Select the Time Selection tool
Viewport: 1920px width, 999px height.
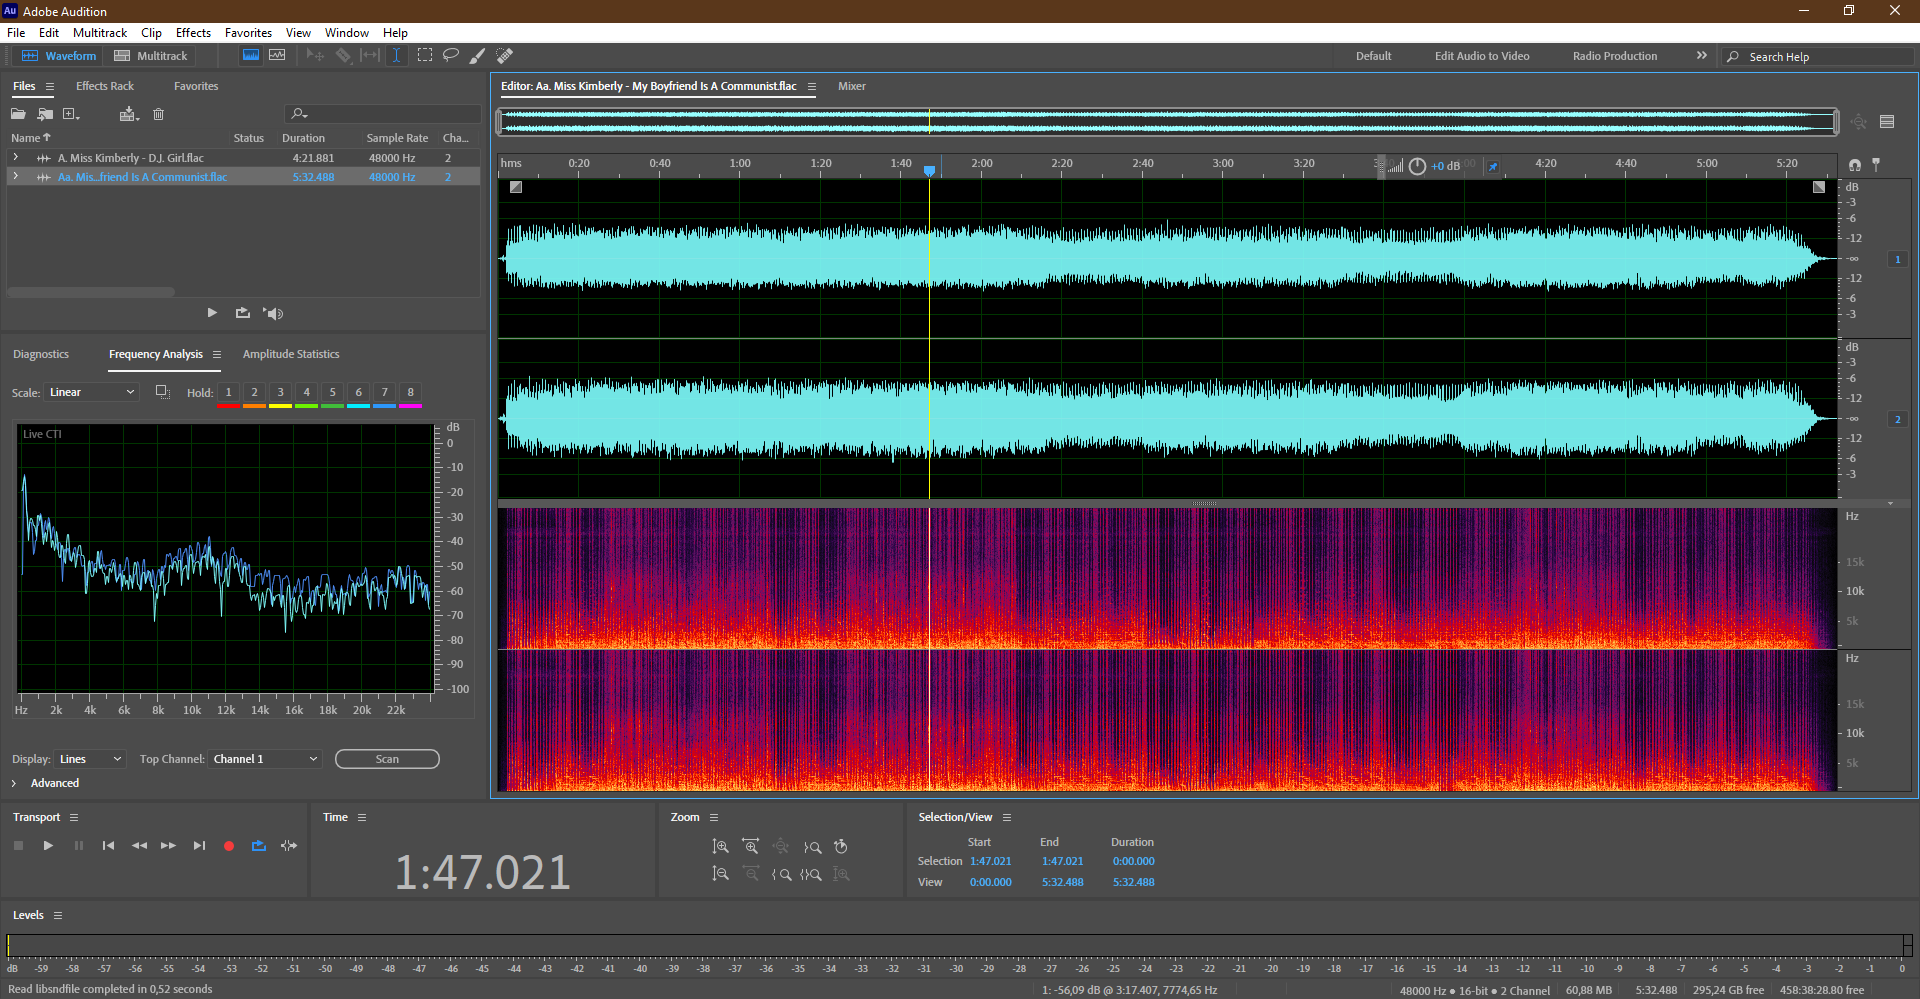(396, 56)
